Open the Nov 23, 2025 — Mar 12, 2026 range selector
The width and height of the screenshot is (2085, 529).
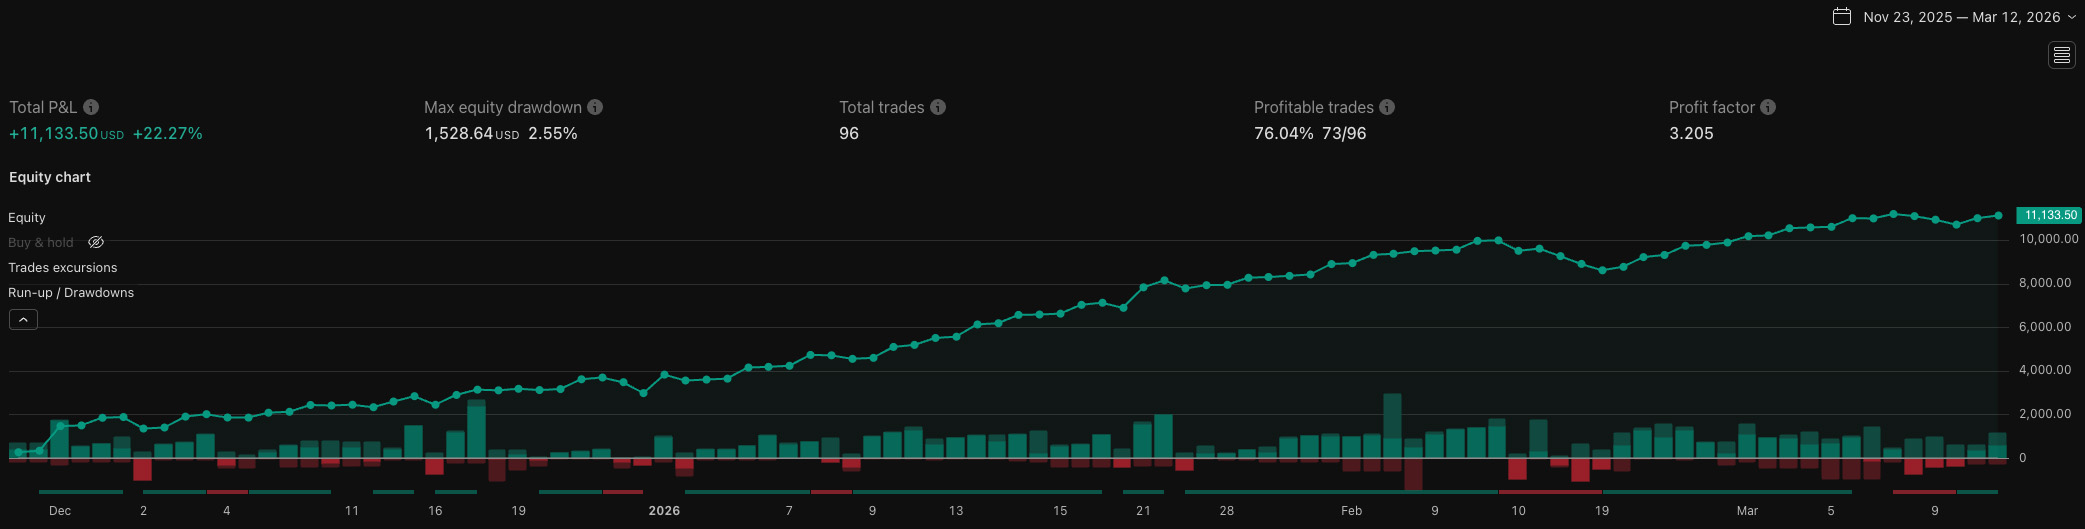tap(1961, 17)
